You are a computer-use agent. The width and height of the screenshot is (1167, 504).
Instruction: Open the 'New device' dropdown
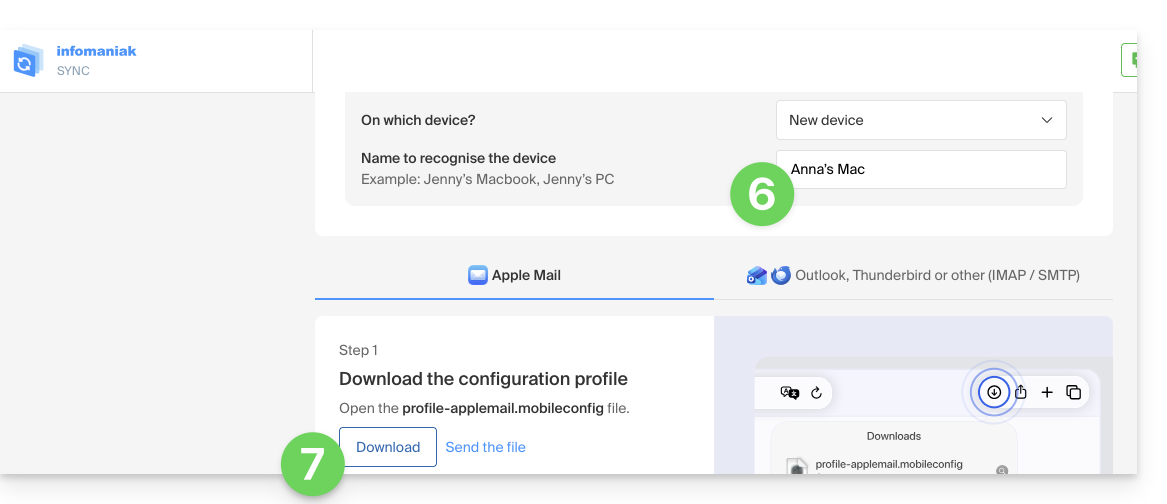(x=920, y=120)
